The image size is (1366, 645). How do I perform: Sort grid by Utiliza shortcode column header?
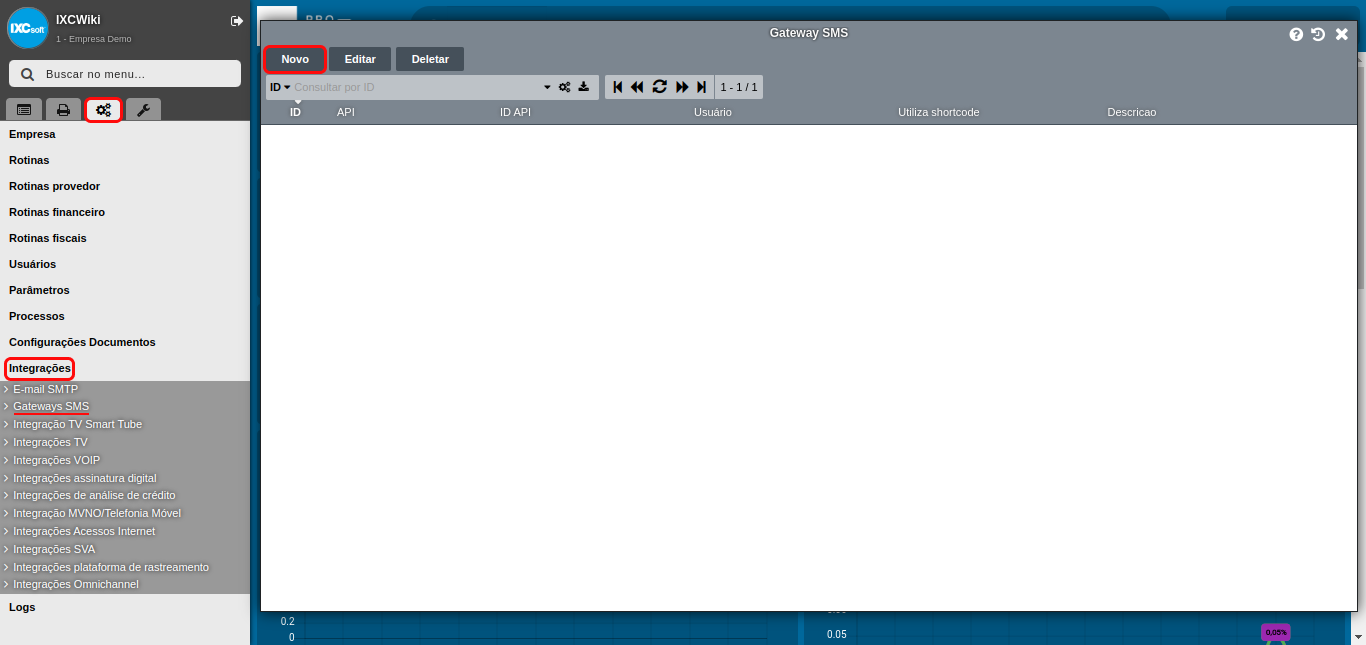coord(938,112)
